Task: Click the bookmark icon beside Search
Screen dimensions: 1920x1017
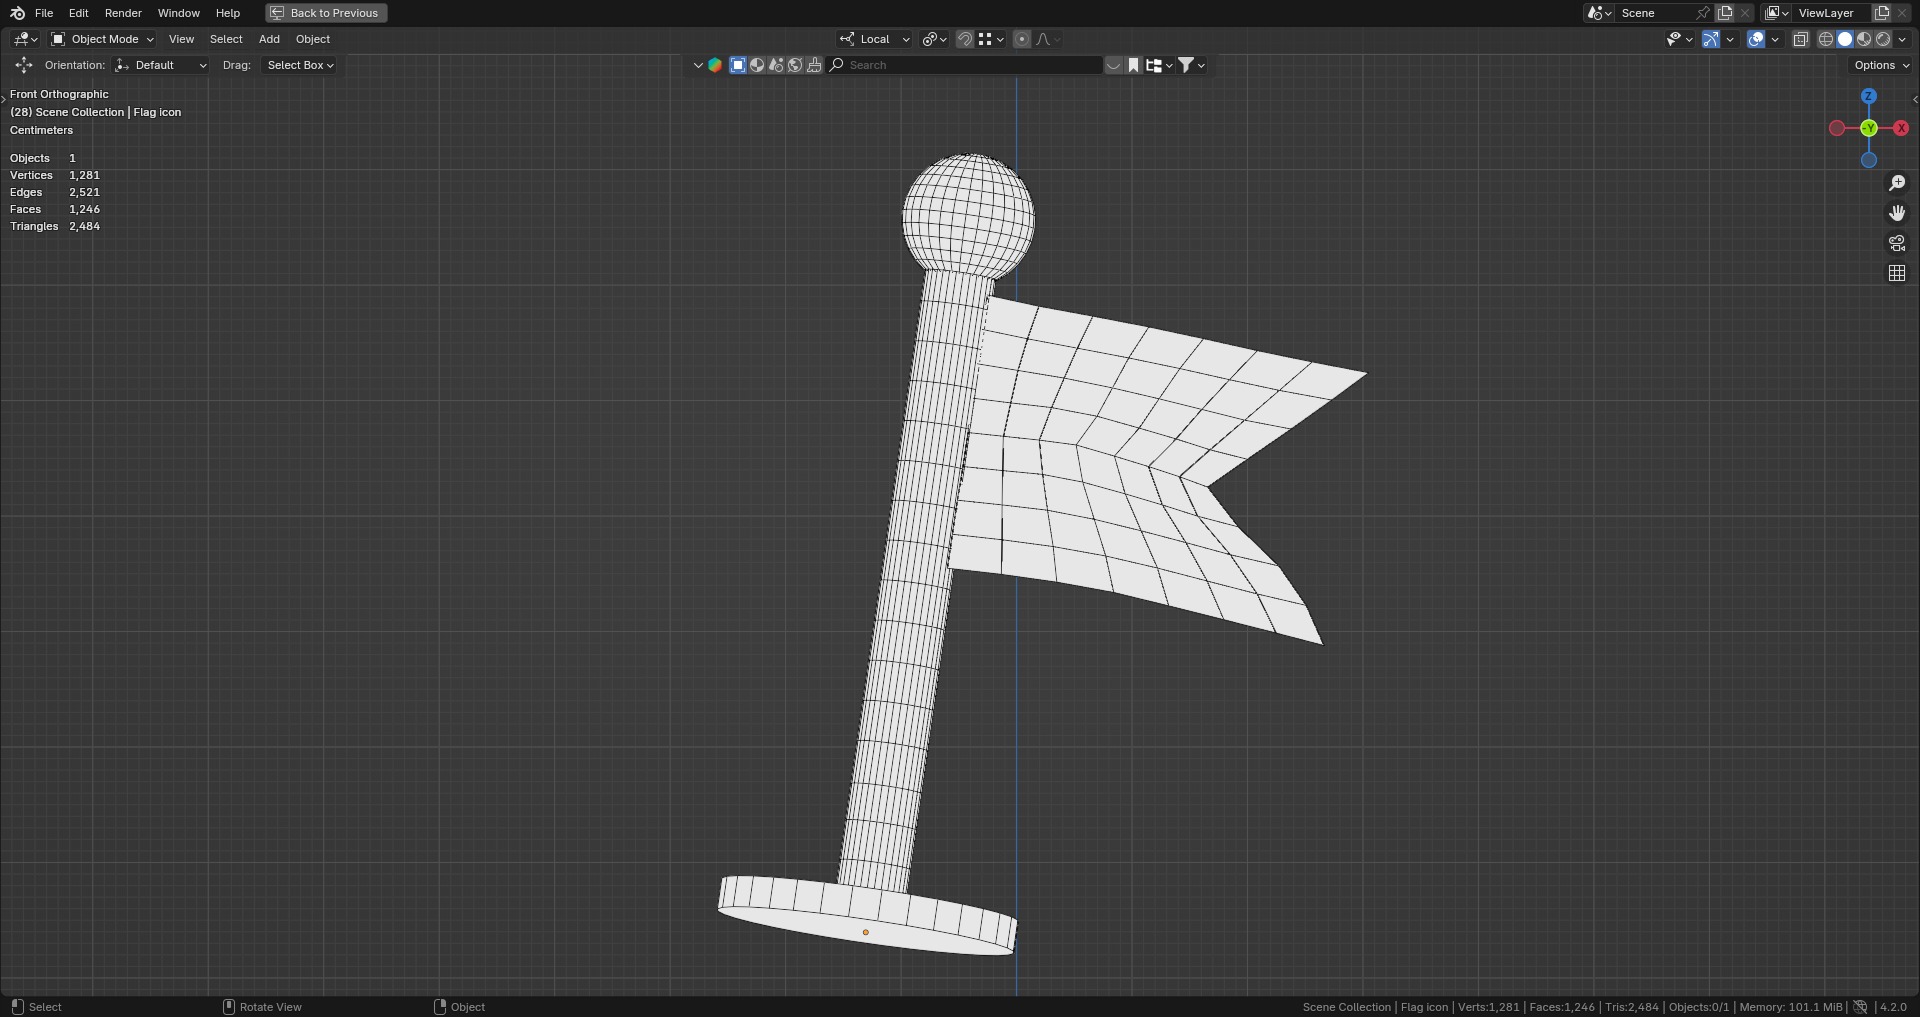Action: [x=1133, y=65]
